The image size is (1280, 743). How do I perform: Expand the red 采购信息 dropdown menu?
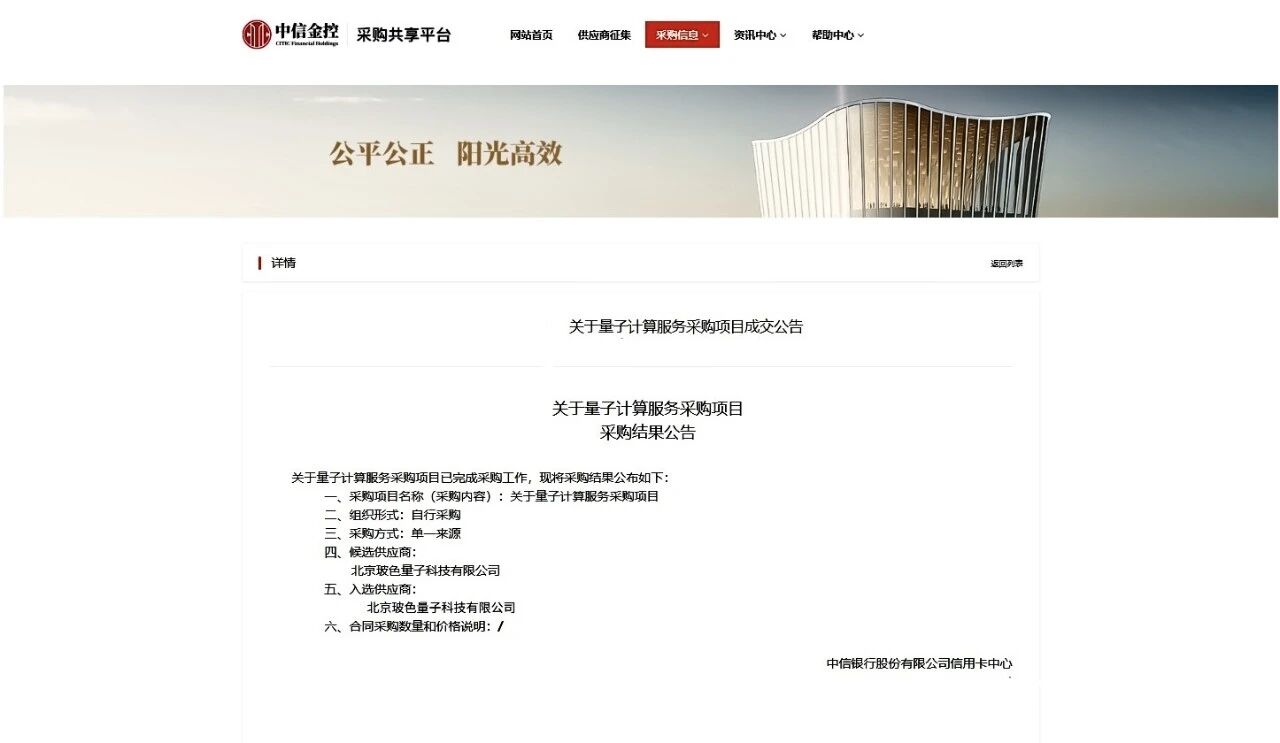coord(682,35)
